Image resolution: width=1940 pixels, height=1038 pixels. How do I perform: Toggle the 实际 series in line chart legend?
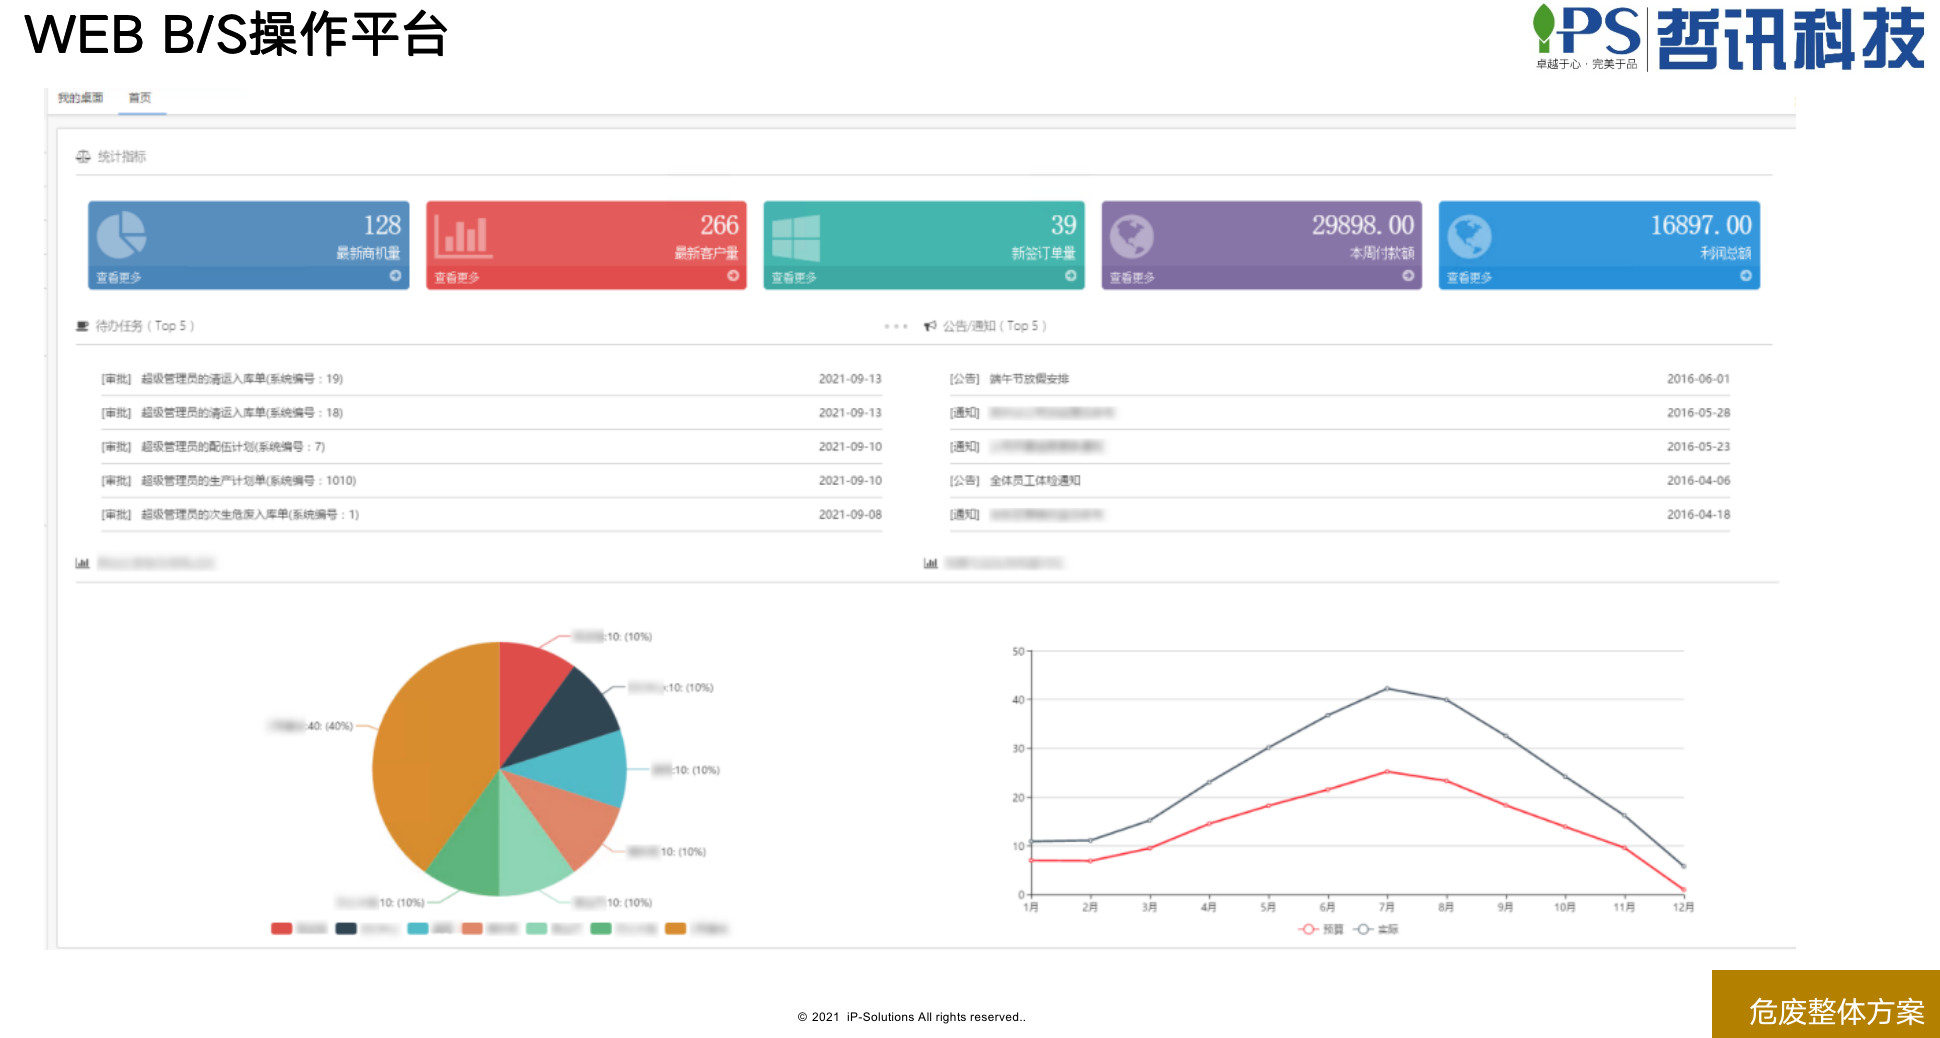point(1376,929)
